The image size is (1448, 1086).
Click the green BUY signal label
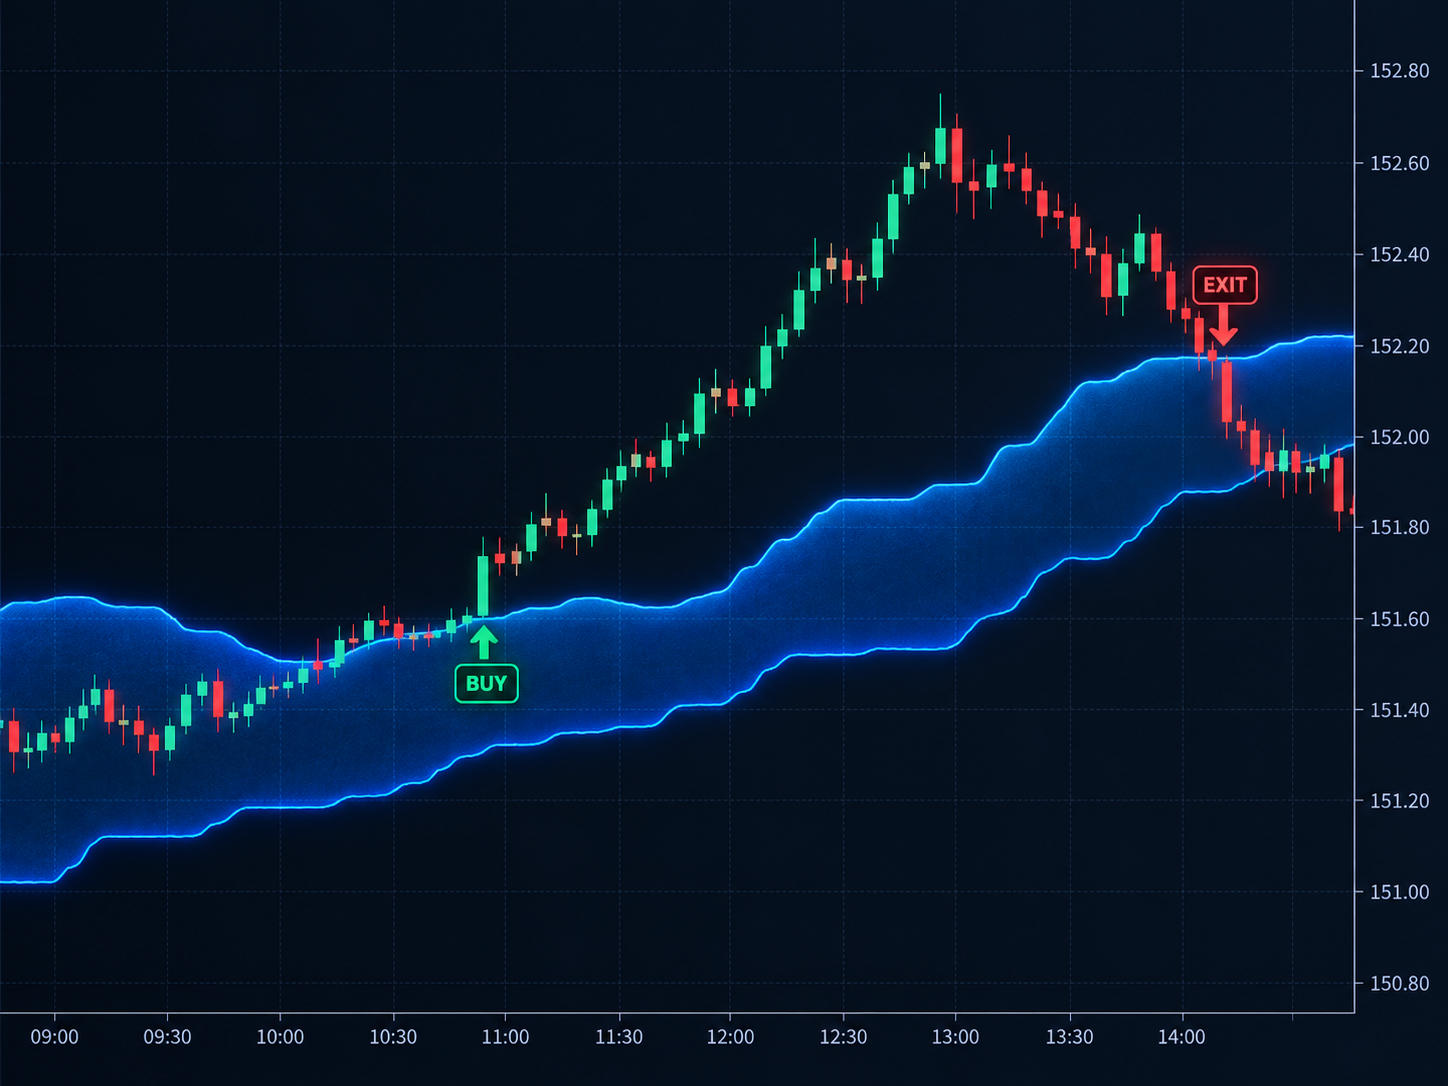(x=486, y=684)
